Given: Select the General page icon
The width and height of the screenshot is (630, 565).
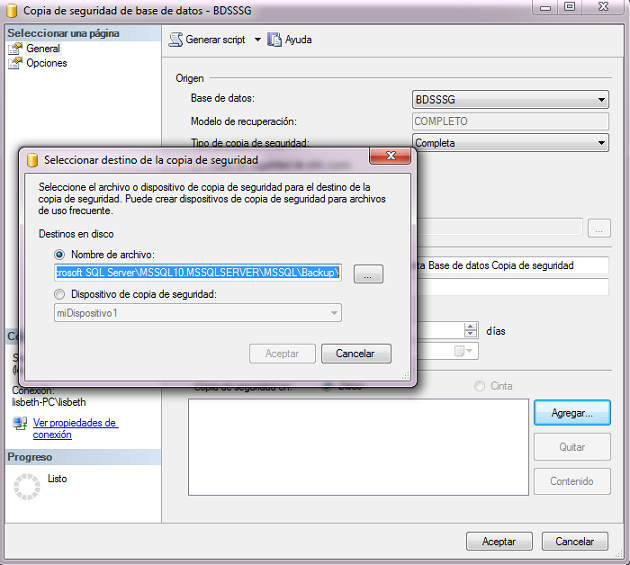Looking at the screenshot, I should point(16,48).
